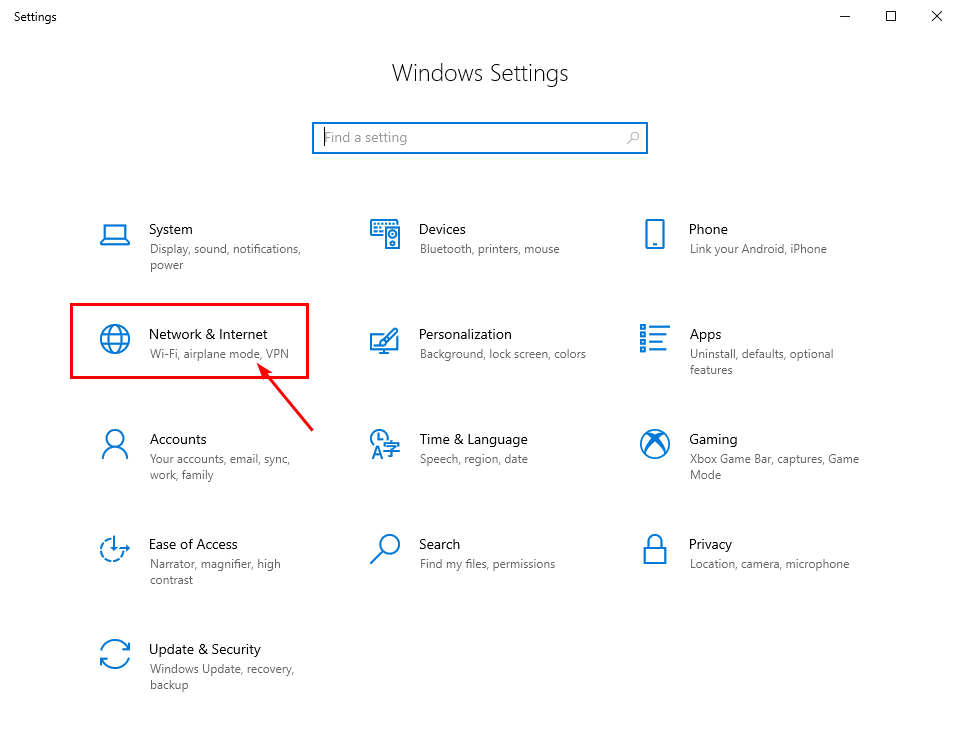Click "Windows Update, recovery, backup" description

point(222,677)
